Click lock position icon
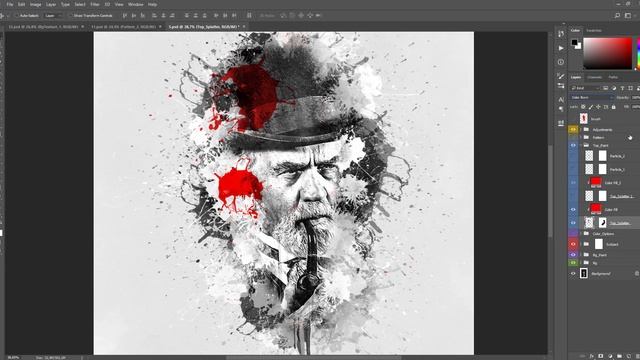This screenshot has height=360, width=640. pos(598,107)
